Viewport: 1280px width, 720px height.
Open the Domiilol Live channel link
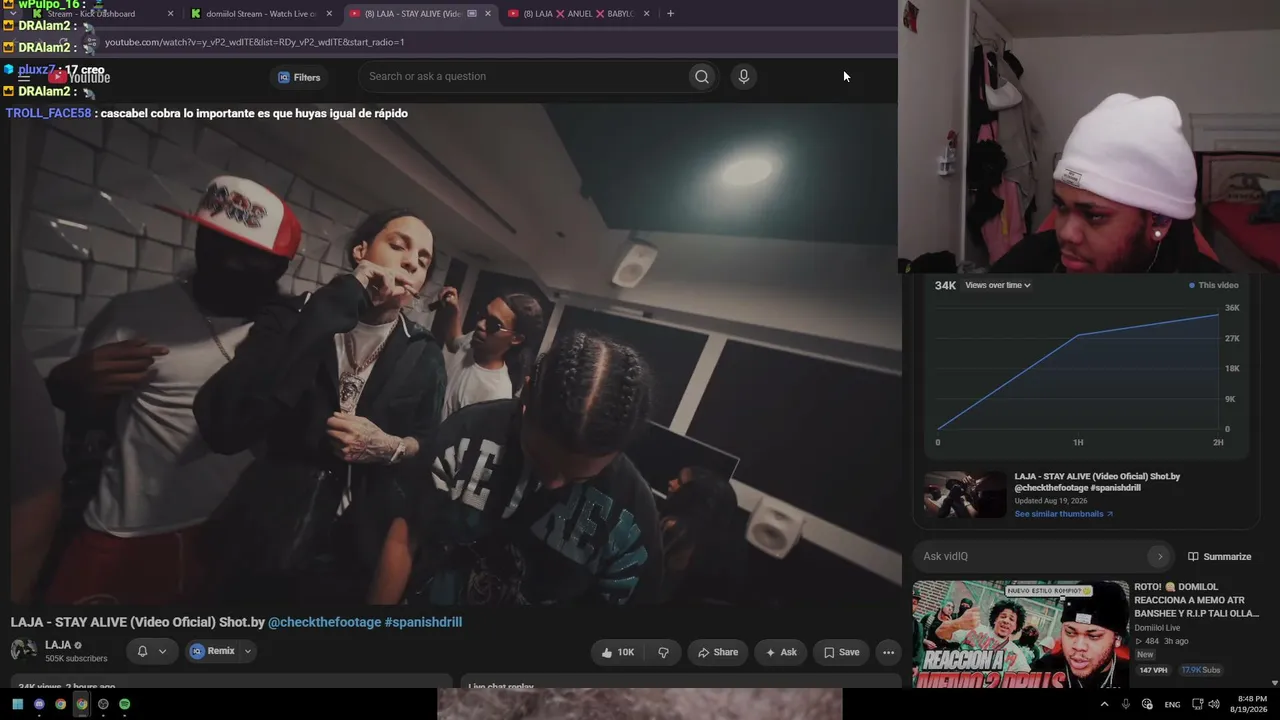[1157, 628]
